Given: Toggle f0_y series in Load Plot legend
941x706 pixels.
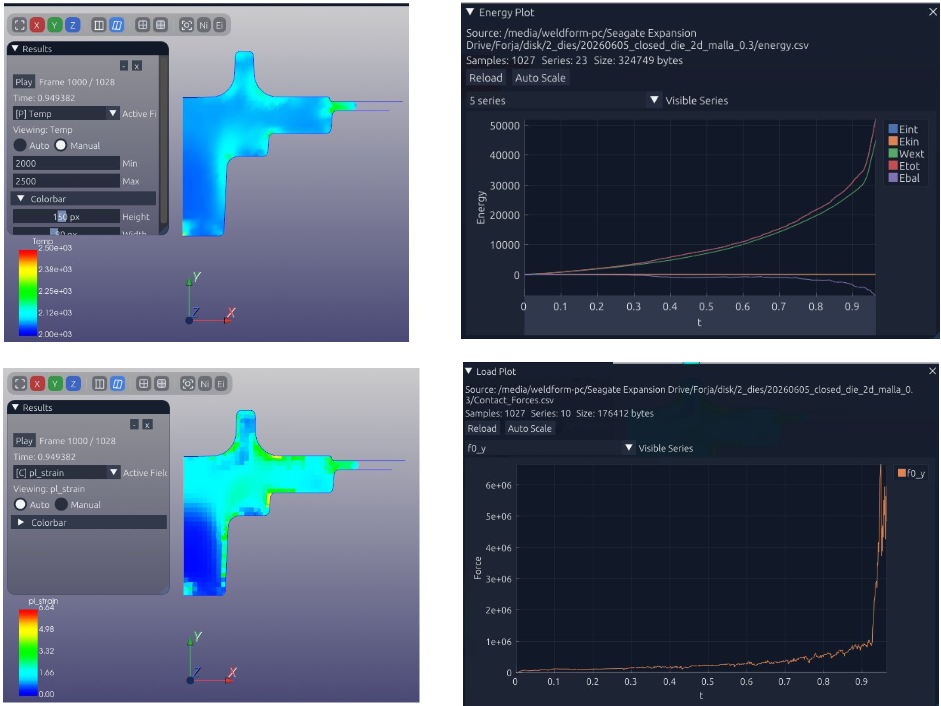Looking at the screenshot, I should coord(911,473).
